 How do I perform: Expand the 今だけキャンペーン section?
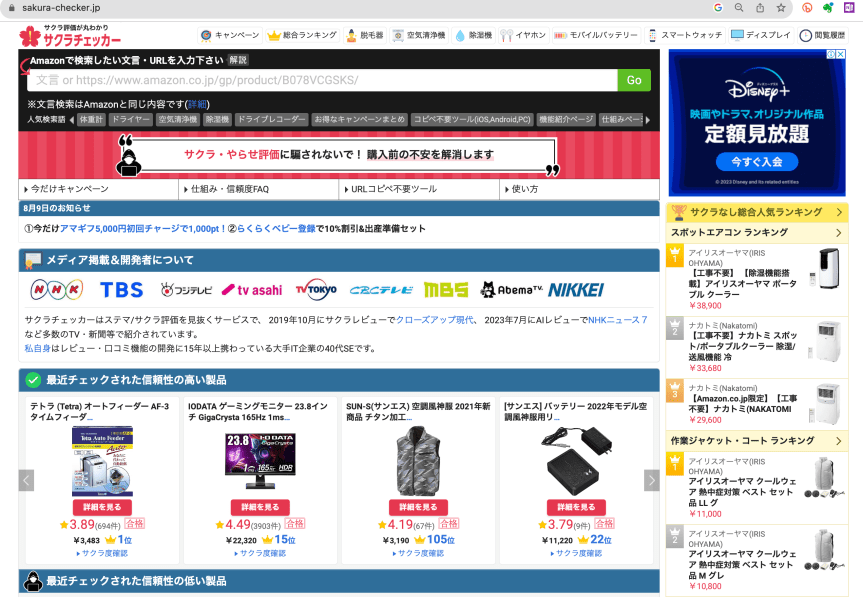tap(70, 189)
